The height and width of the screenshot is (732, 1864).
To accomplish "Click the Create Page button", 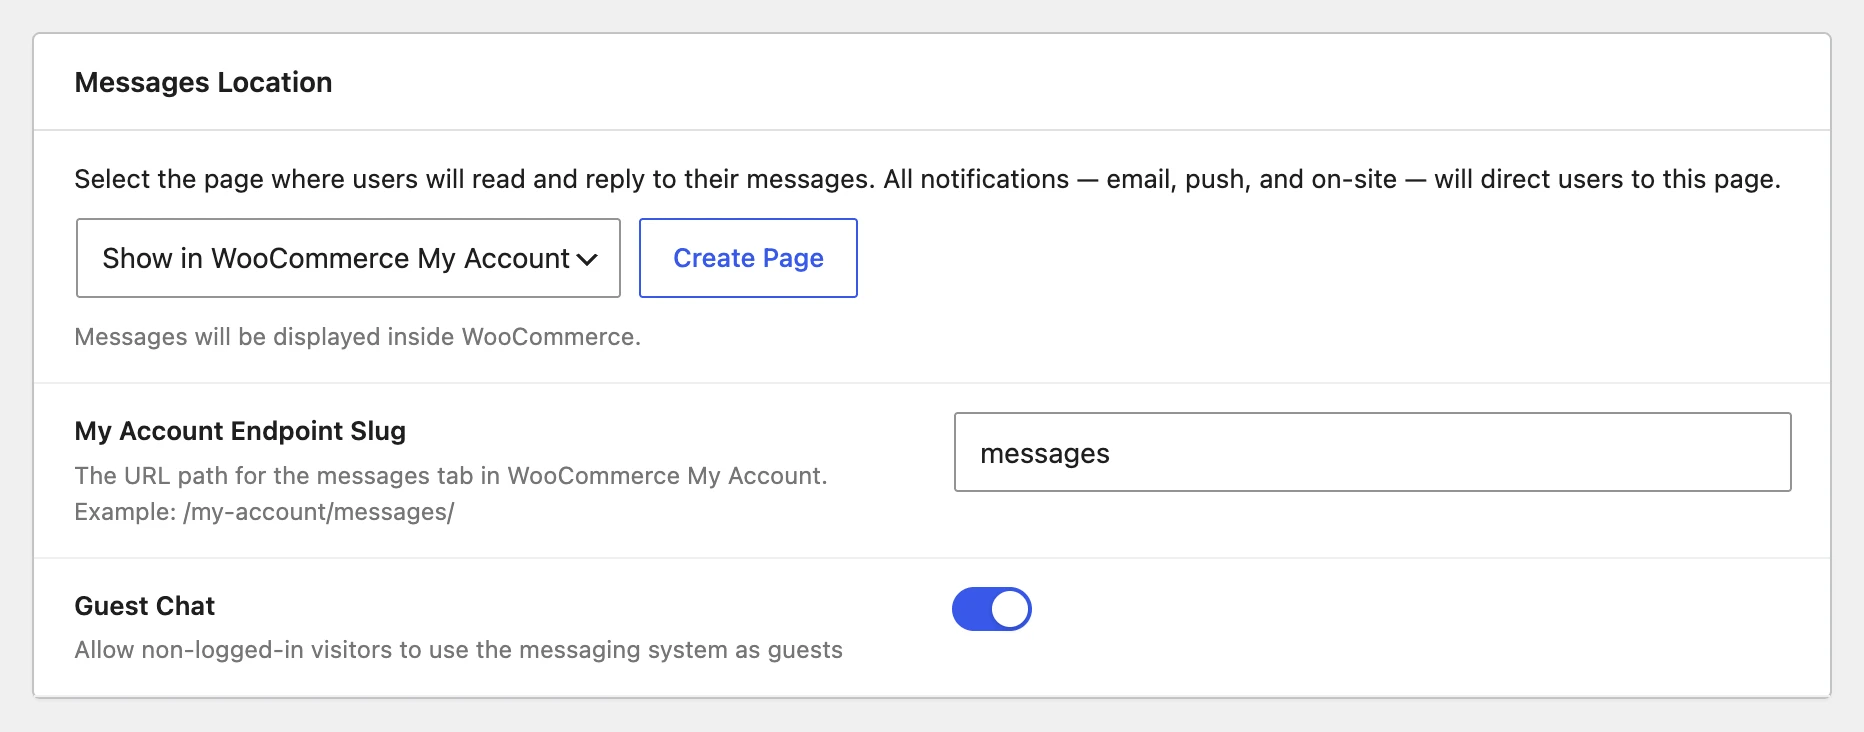I will coord(748,258).
